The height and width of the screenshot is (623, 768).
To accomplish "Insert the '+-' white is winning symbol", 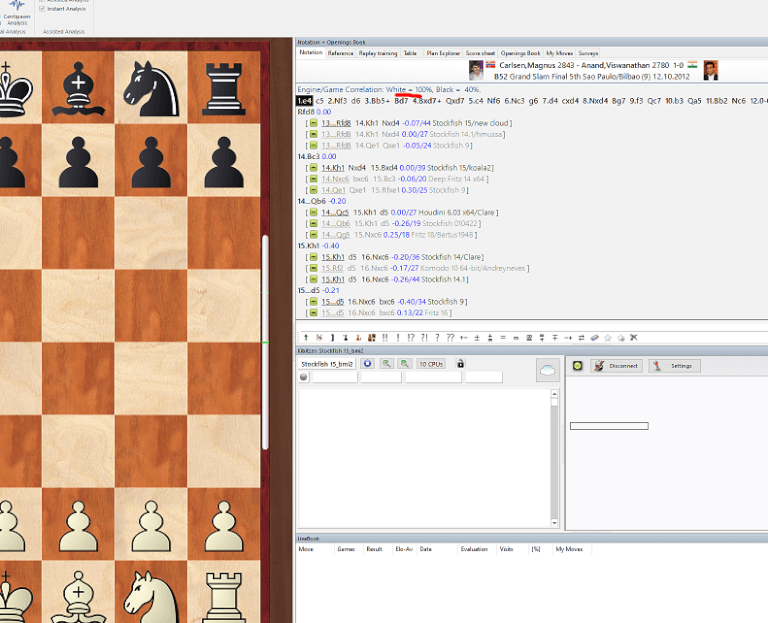I will pyautogui.click(x=464, y=337).
